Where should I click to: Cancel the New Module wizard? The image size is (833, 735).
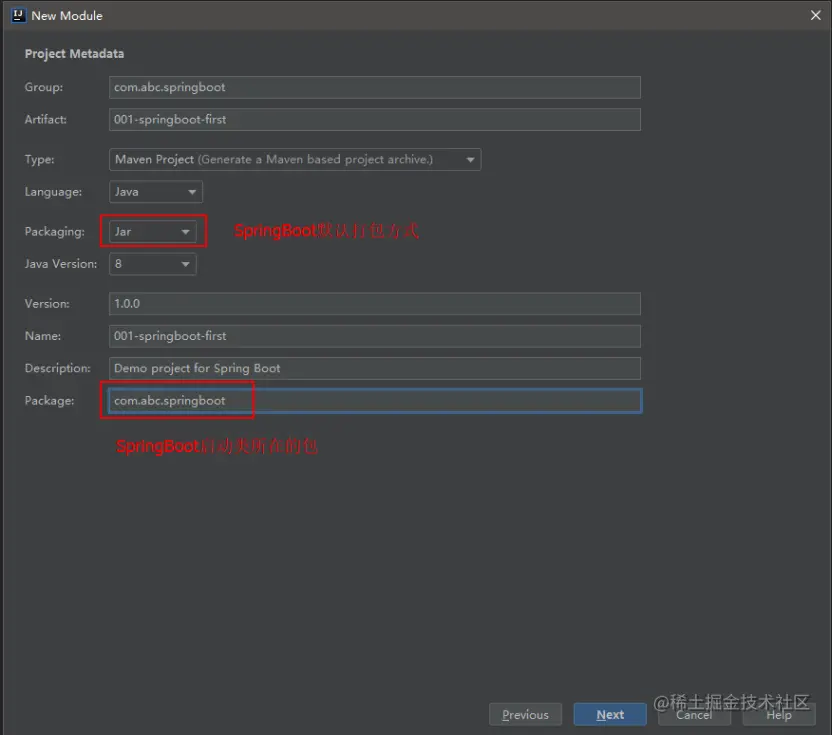(694, 715)
